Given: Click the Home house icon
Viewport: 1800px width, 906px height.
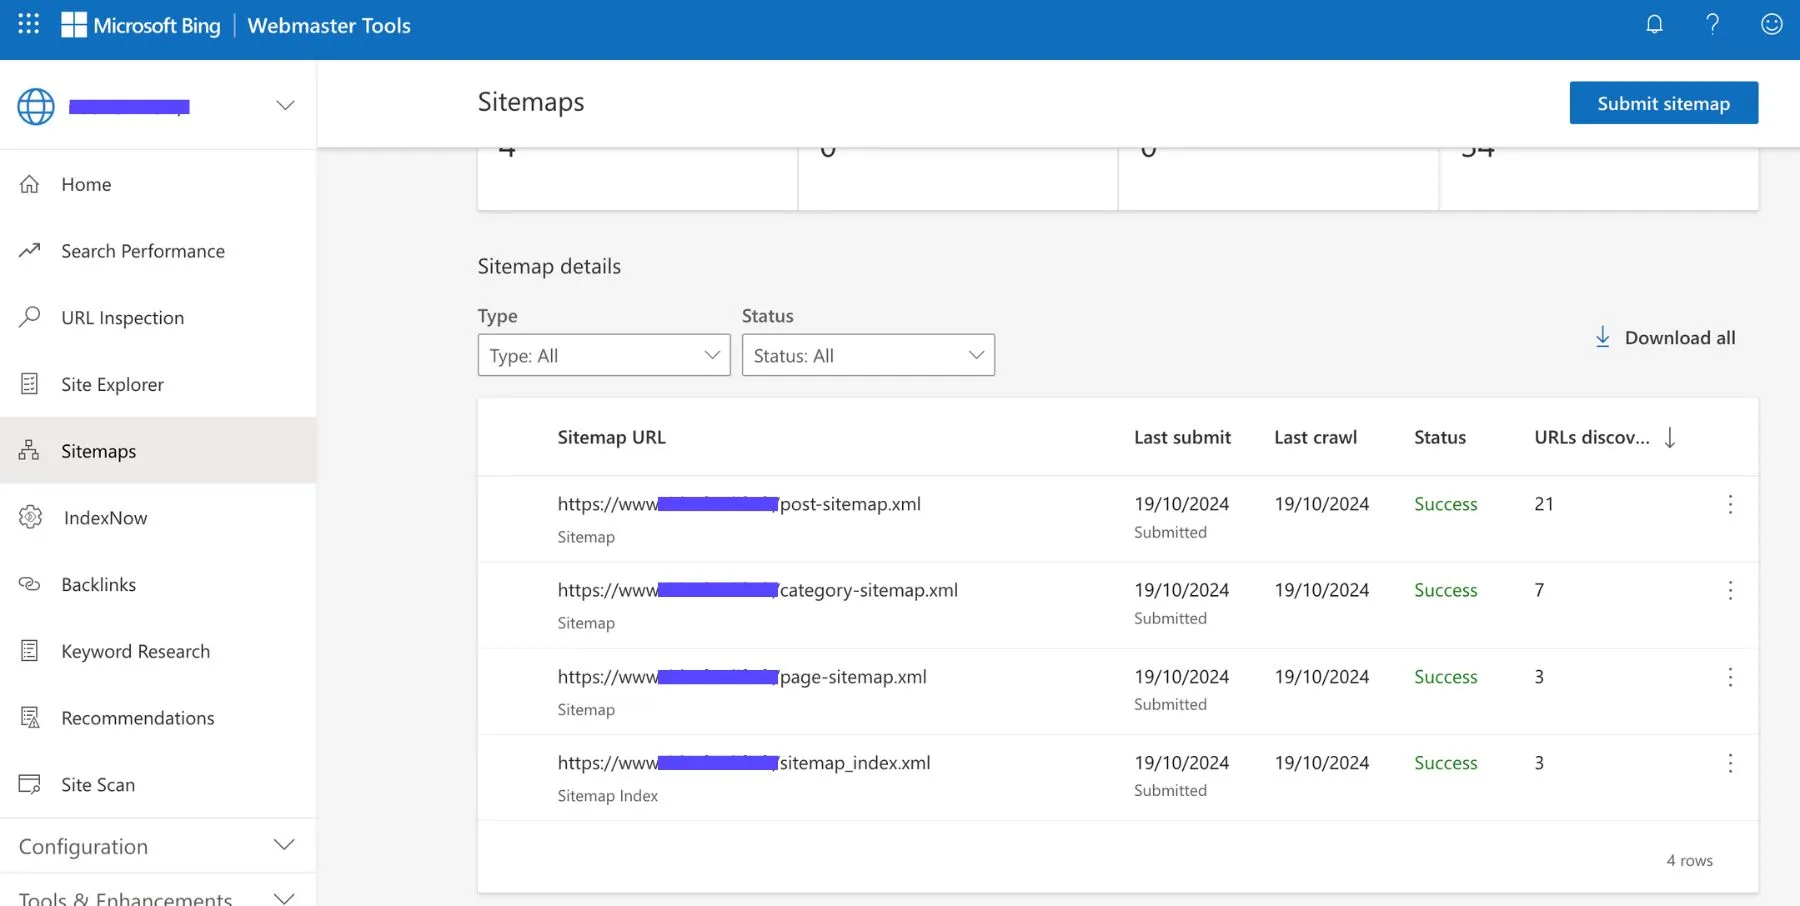Looking at the screenshot, I should tap(30, 184).
